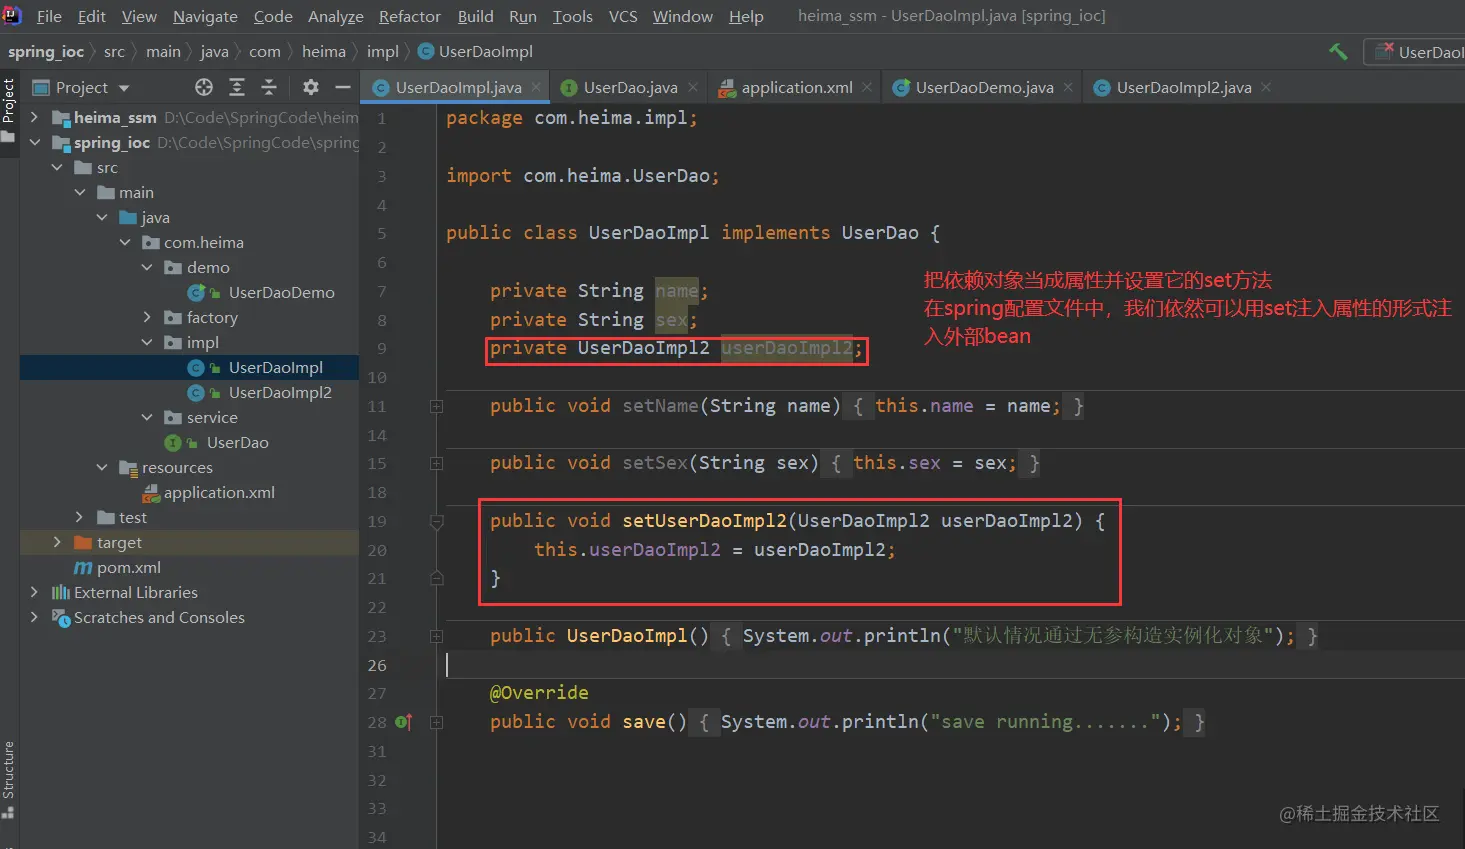
Task: Unfold the save method on line 28
Action: pyautogui.click(x=436, y=722)
